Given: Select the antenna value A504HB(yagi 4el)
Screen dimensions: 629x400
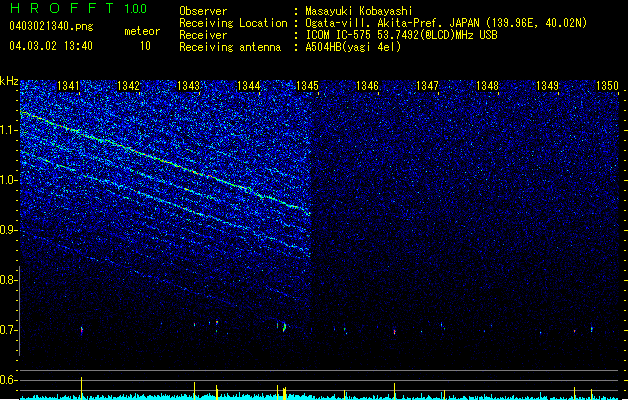Looking at the screenshot, I should pyautogui.click(x=353, y=47).
